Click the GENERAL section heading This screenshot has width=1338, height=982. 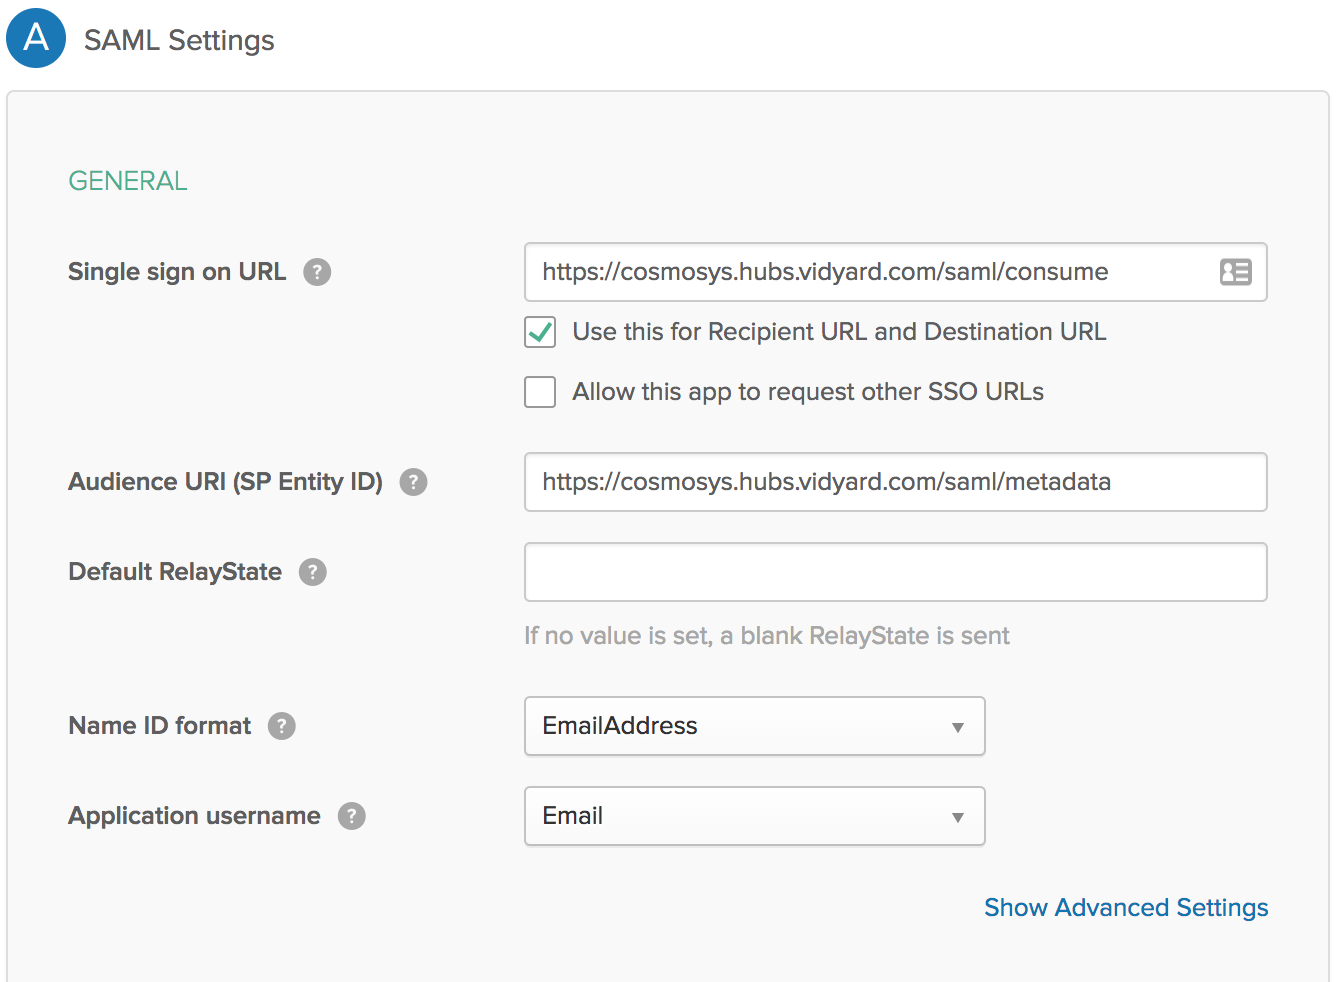click(128, 181)
